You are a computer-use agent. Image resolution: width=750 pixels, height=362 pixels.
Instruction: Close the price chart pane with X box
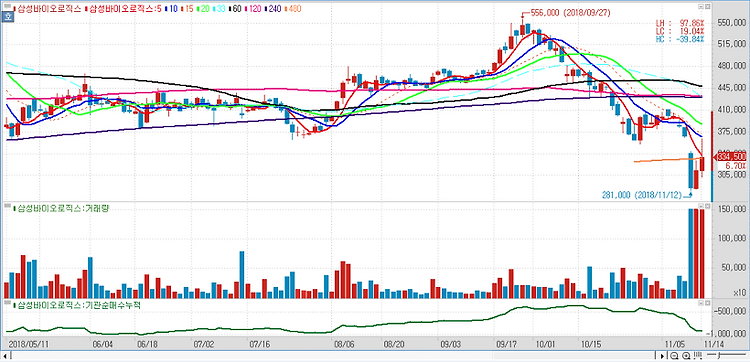tap(707, 7)
